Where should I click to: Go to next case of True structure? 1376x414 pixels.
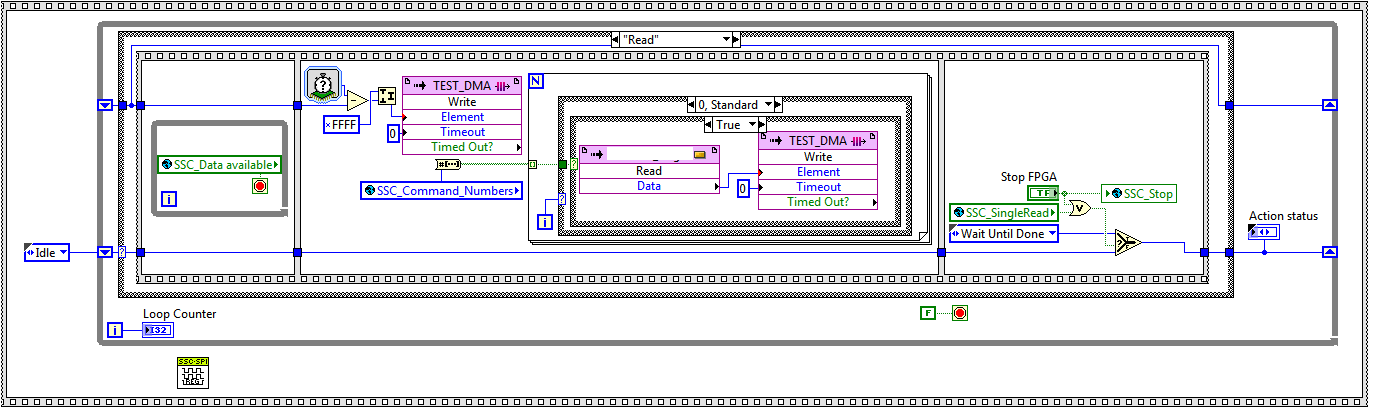coord(760,125)
